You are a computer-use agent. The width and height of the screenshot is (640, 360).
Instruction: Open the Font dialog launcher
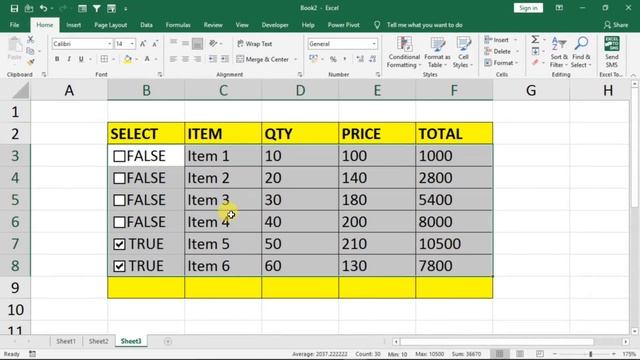tap(160, 75)
